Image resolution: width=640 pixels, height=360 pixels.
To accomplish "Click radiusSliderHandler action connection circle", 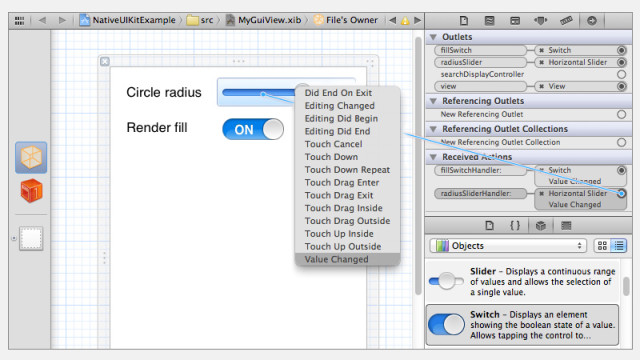I will point(621,193).
